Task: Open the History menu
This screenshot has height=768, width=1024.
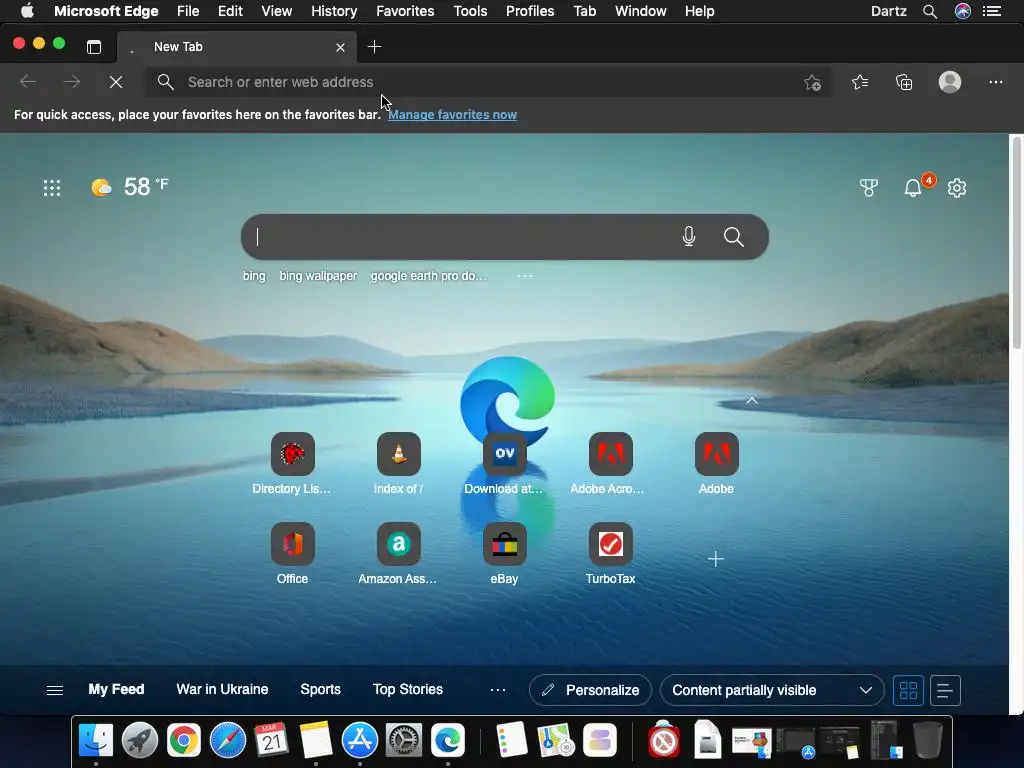Action: pos(334,11)
